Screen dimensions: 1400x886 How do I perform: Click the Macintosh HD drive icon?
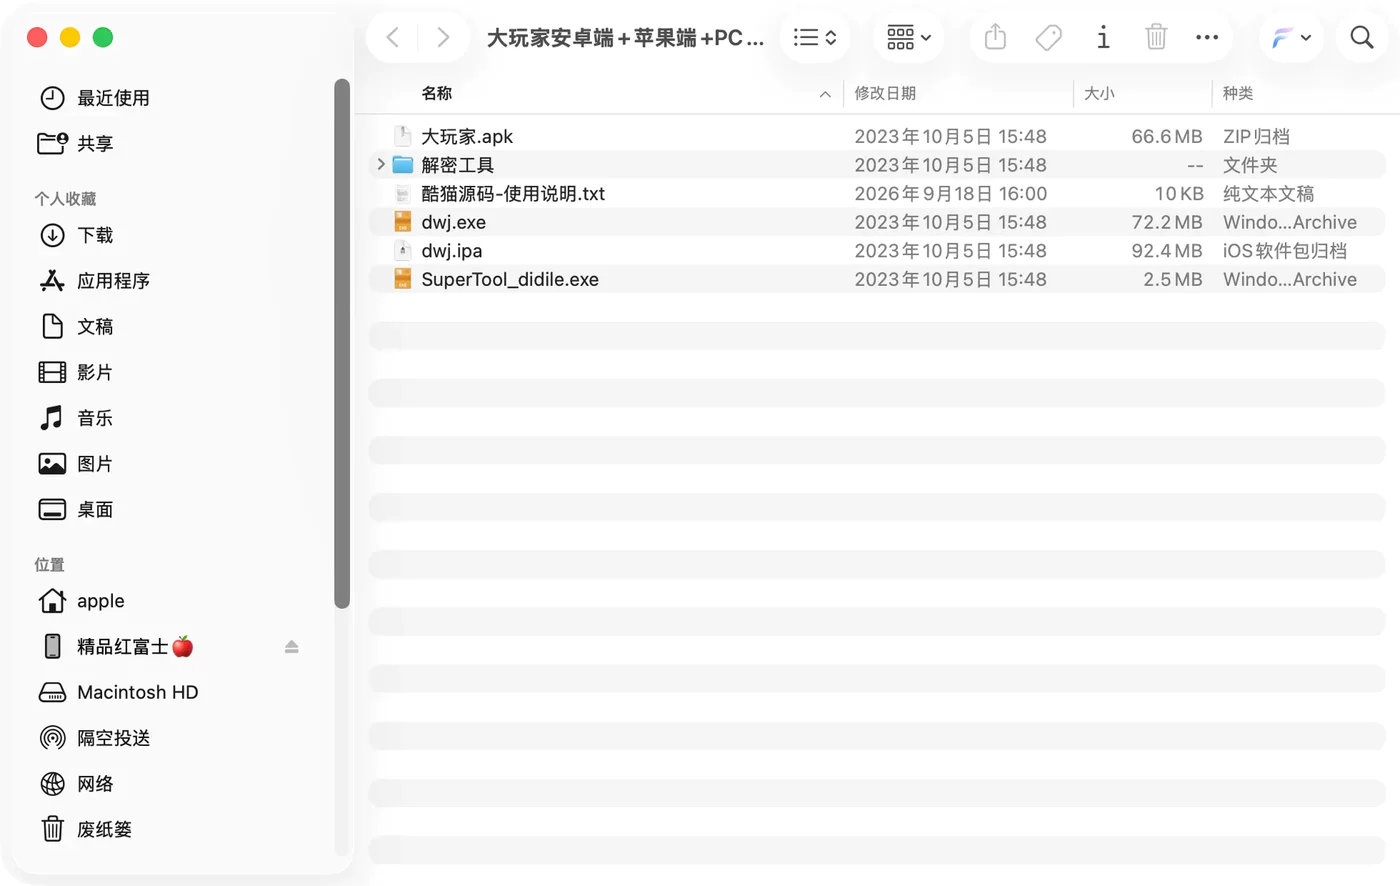52,693
